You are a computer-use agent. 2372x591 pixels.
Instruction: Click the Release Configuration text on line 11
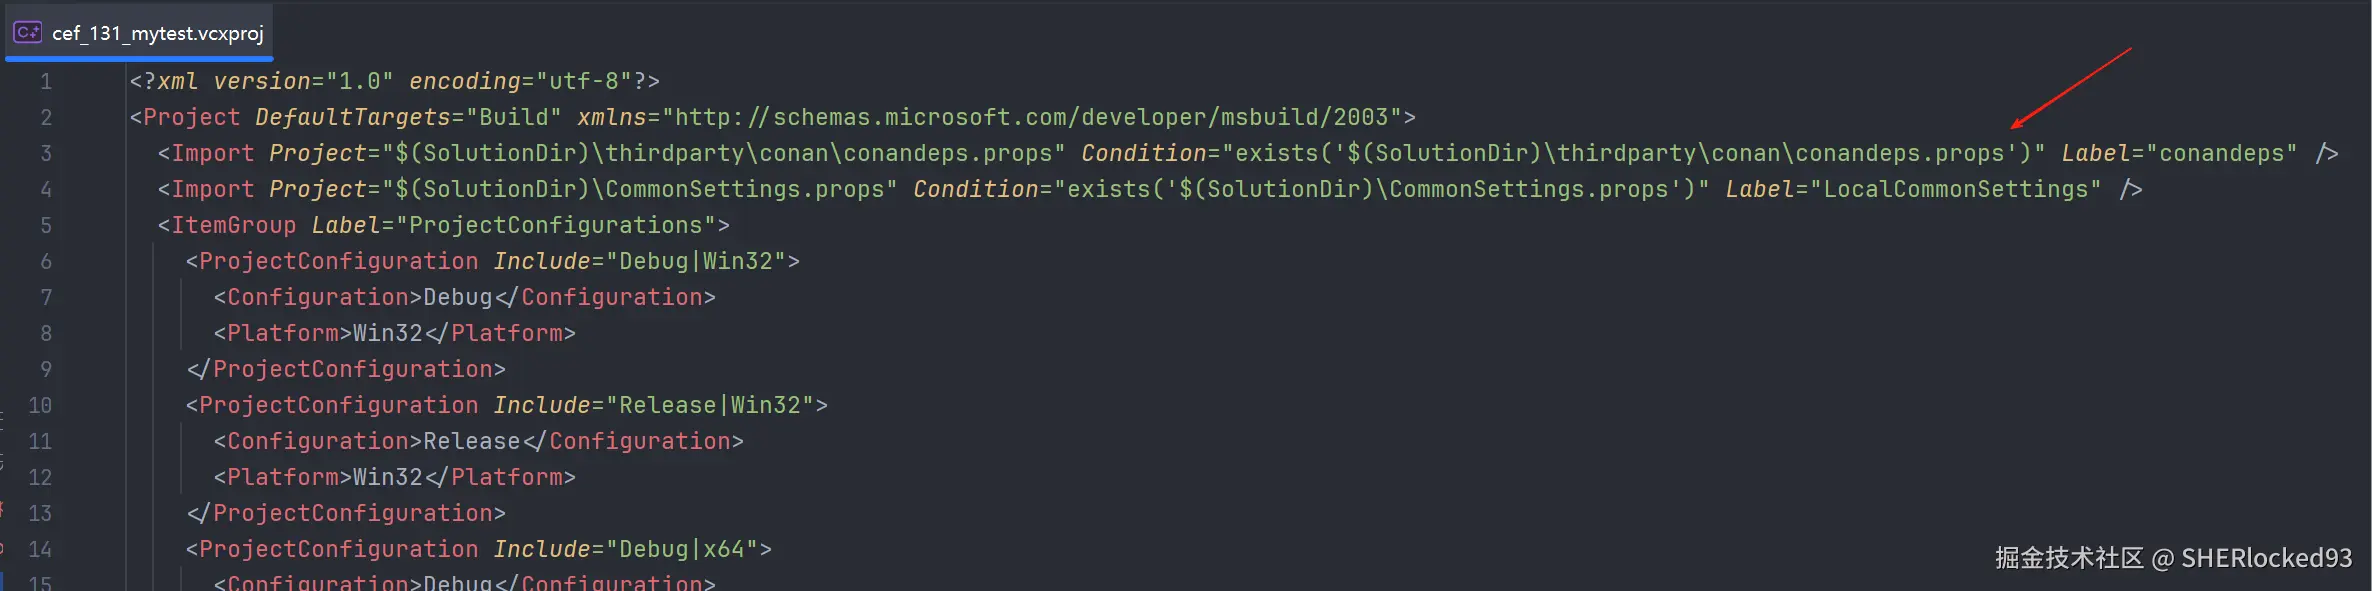pyautogui.click(x=471, y=441)
